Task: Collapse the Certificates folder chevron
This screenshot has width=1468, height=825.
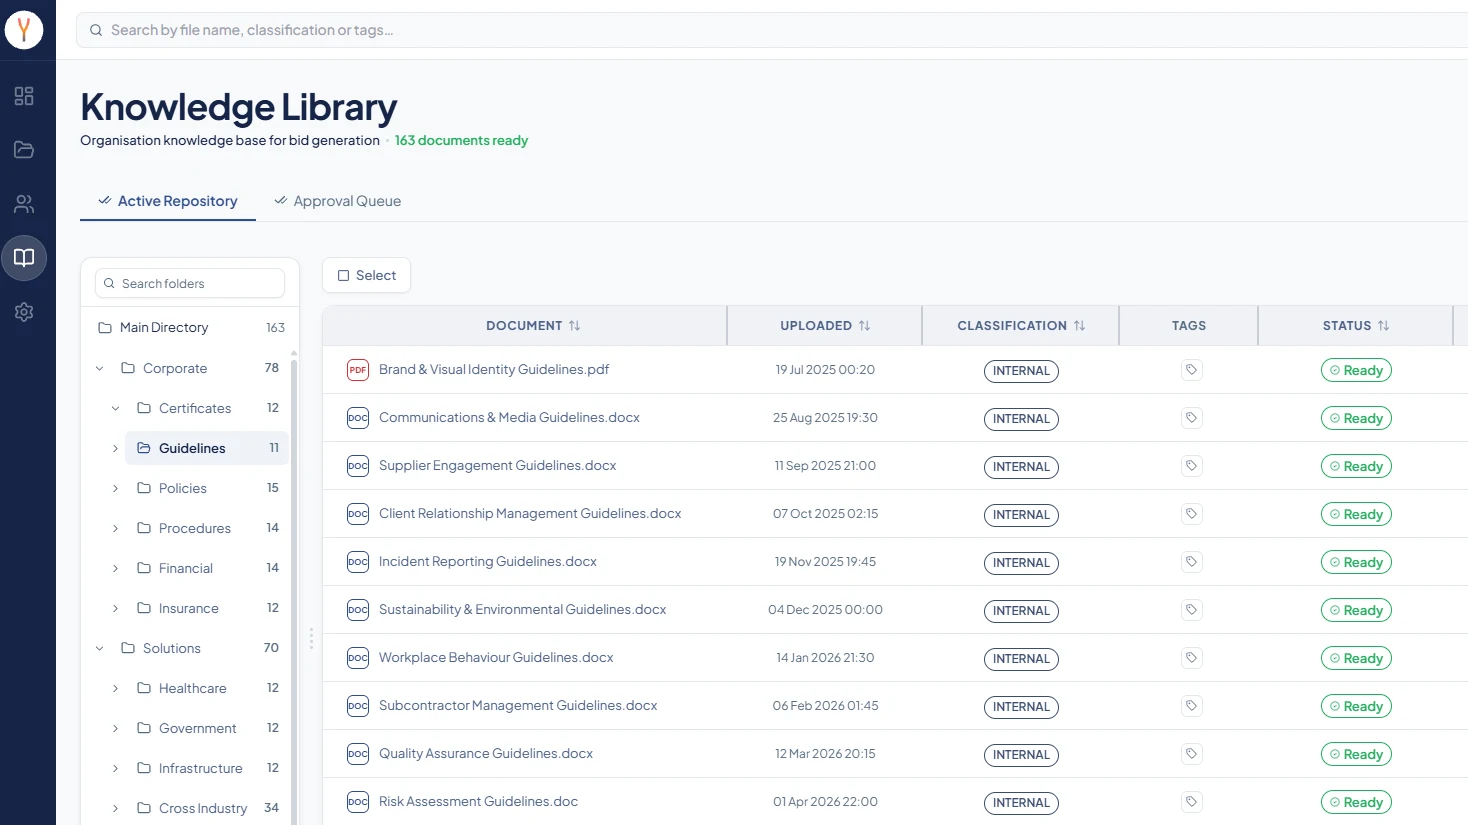Action: [116, 409]
